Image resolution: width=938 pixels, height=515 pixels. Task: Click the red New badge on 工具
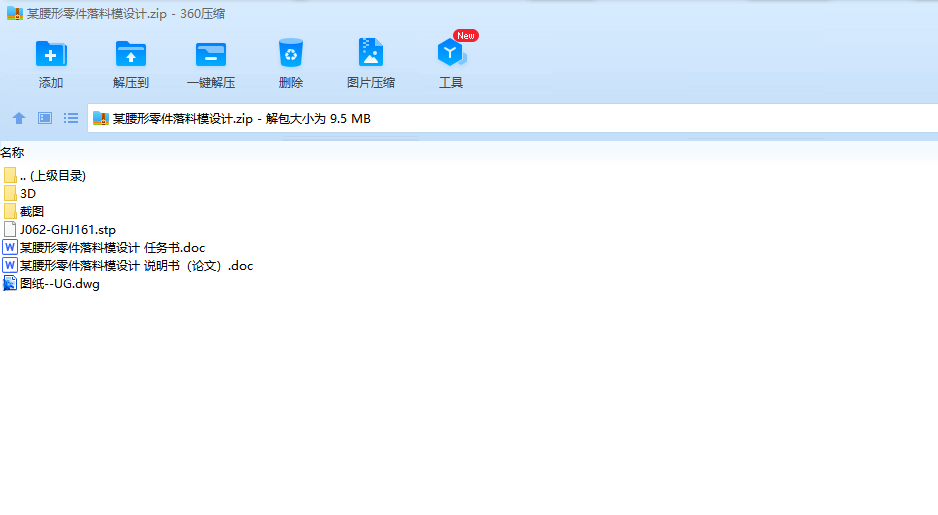(465, 36)
